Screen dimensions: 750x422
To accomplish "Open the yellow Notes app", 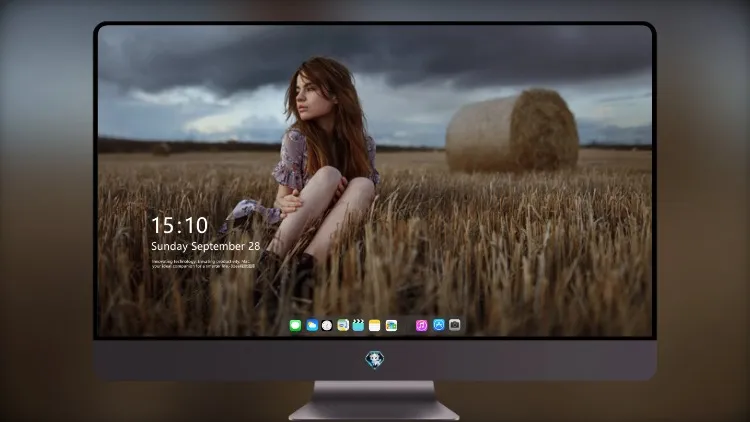I will [375, 325].
